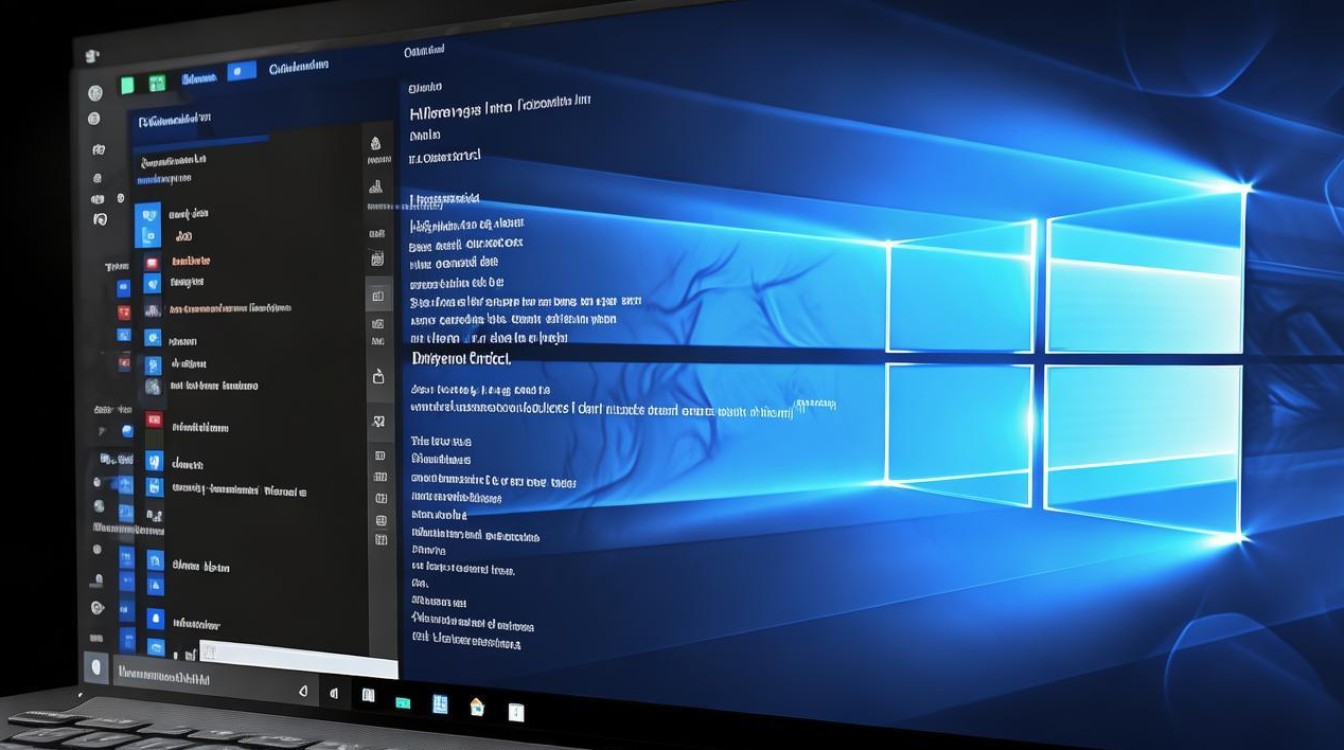The width and height of the screenshot is (1344, 750).
Task: Open the light-blue grid app on the taskbar
Action: [x=440, y=704]
